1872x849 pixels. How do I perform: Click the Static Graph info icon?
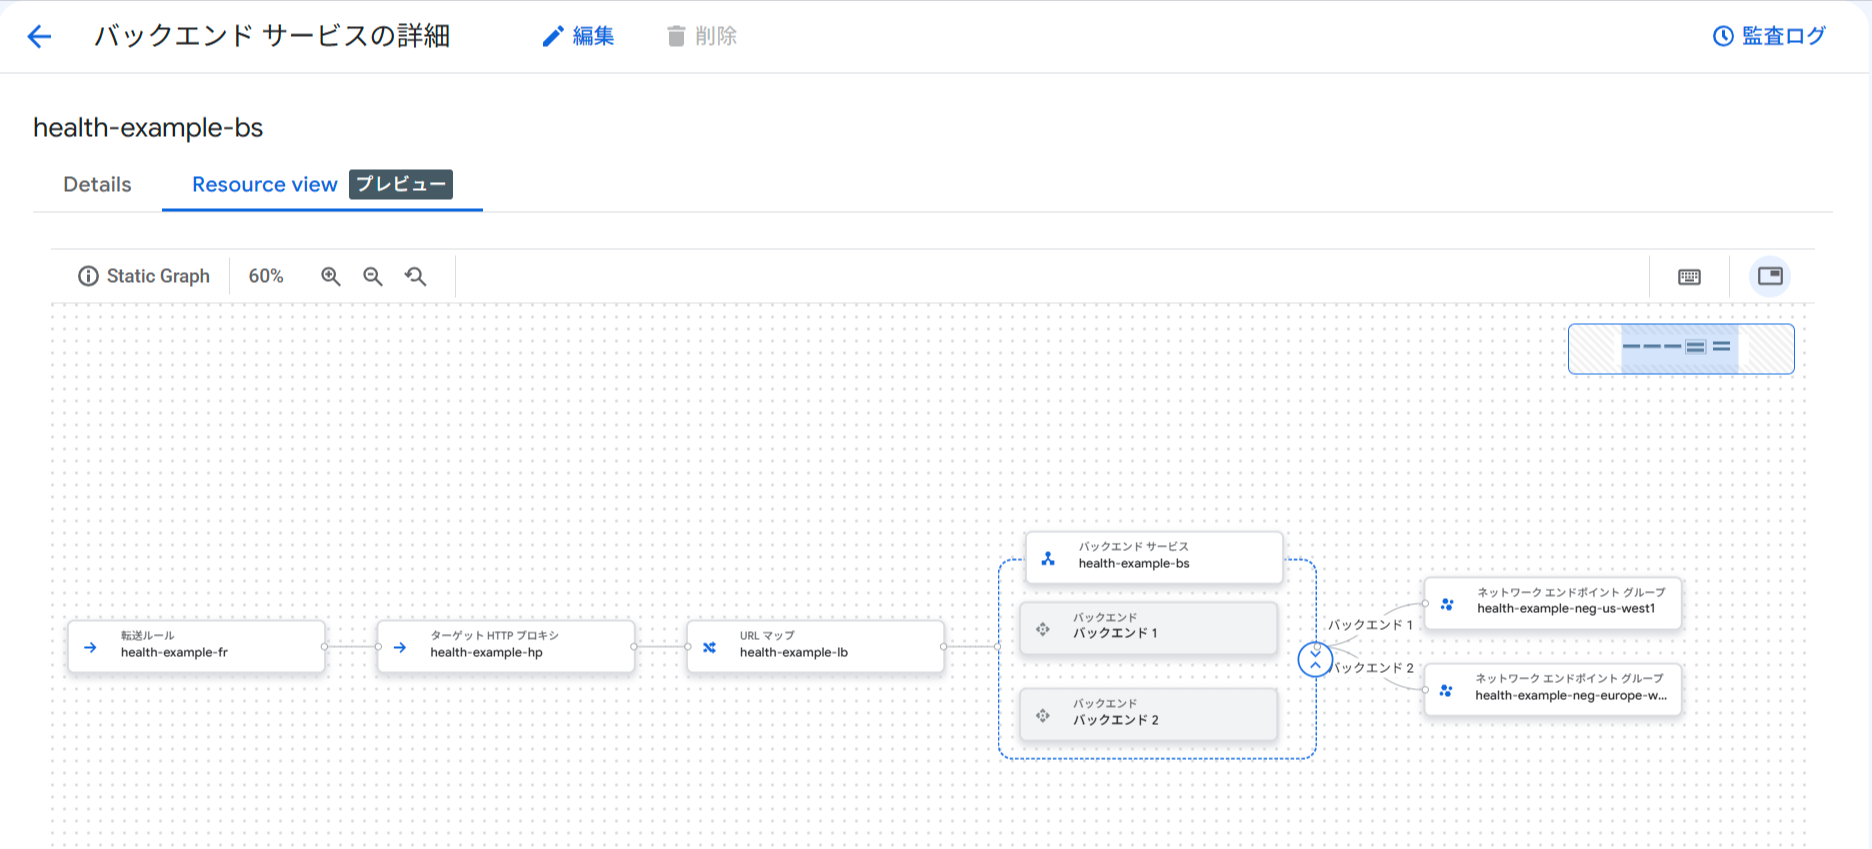tap(88, 276)
